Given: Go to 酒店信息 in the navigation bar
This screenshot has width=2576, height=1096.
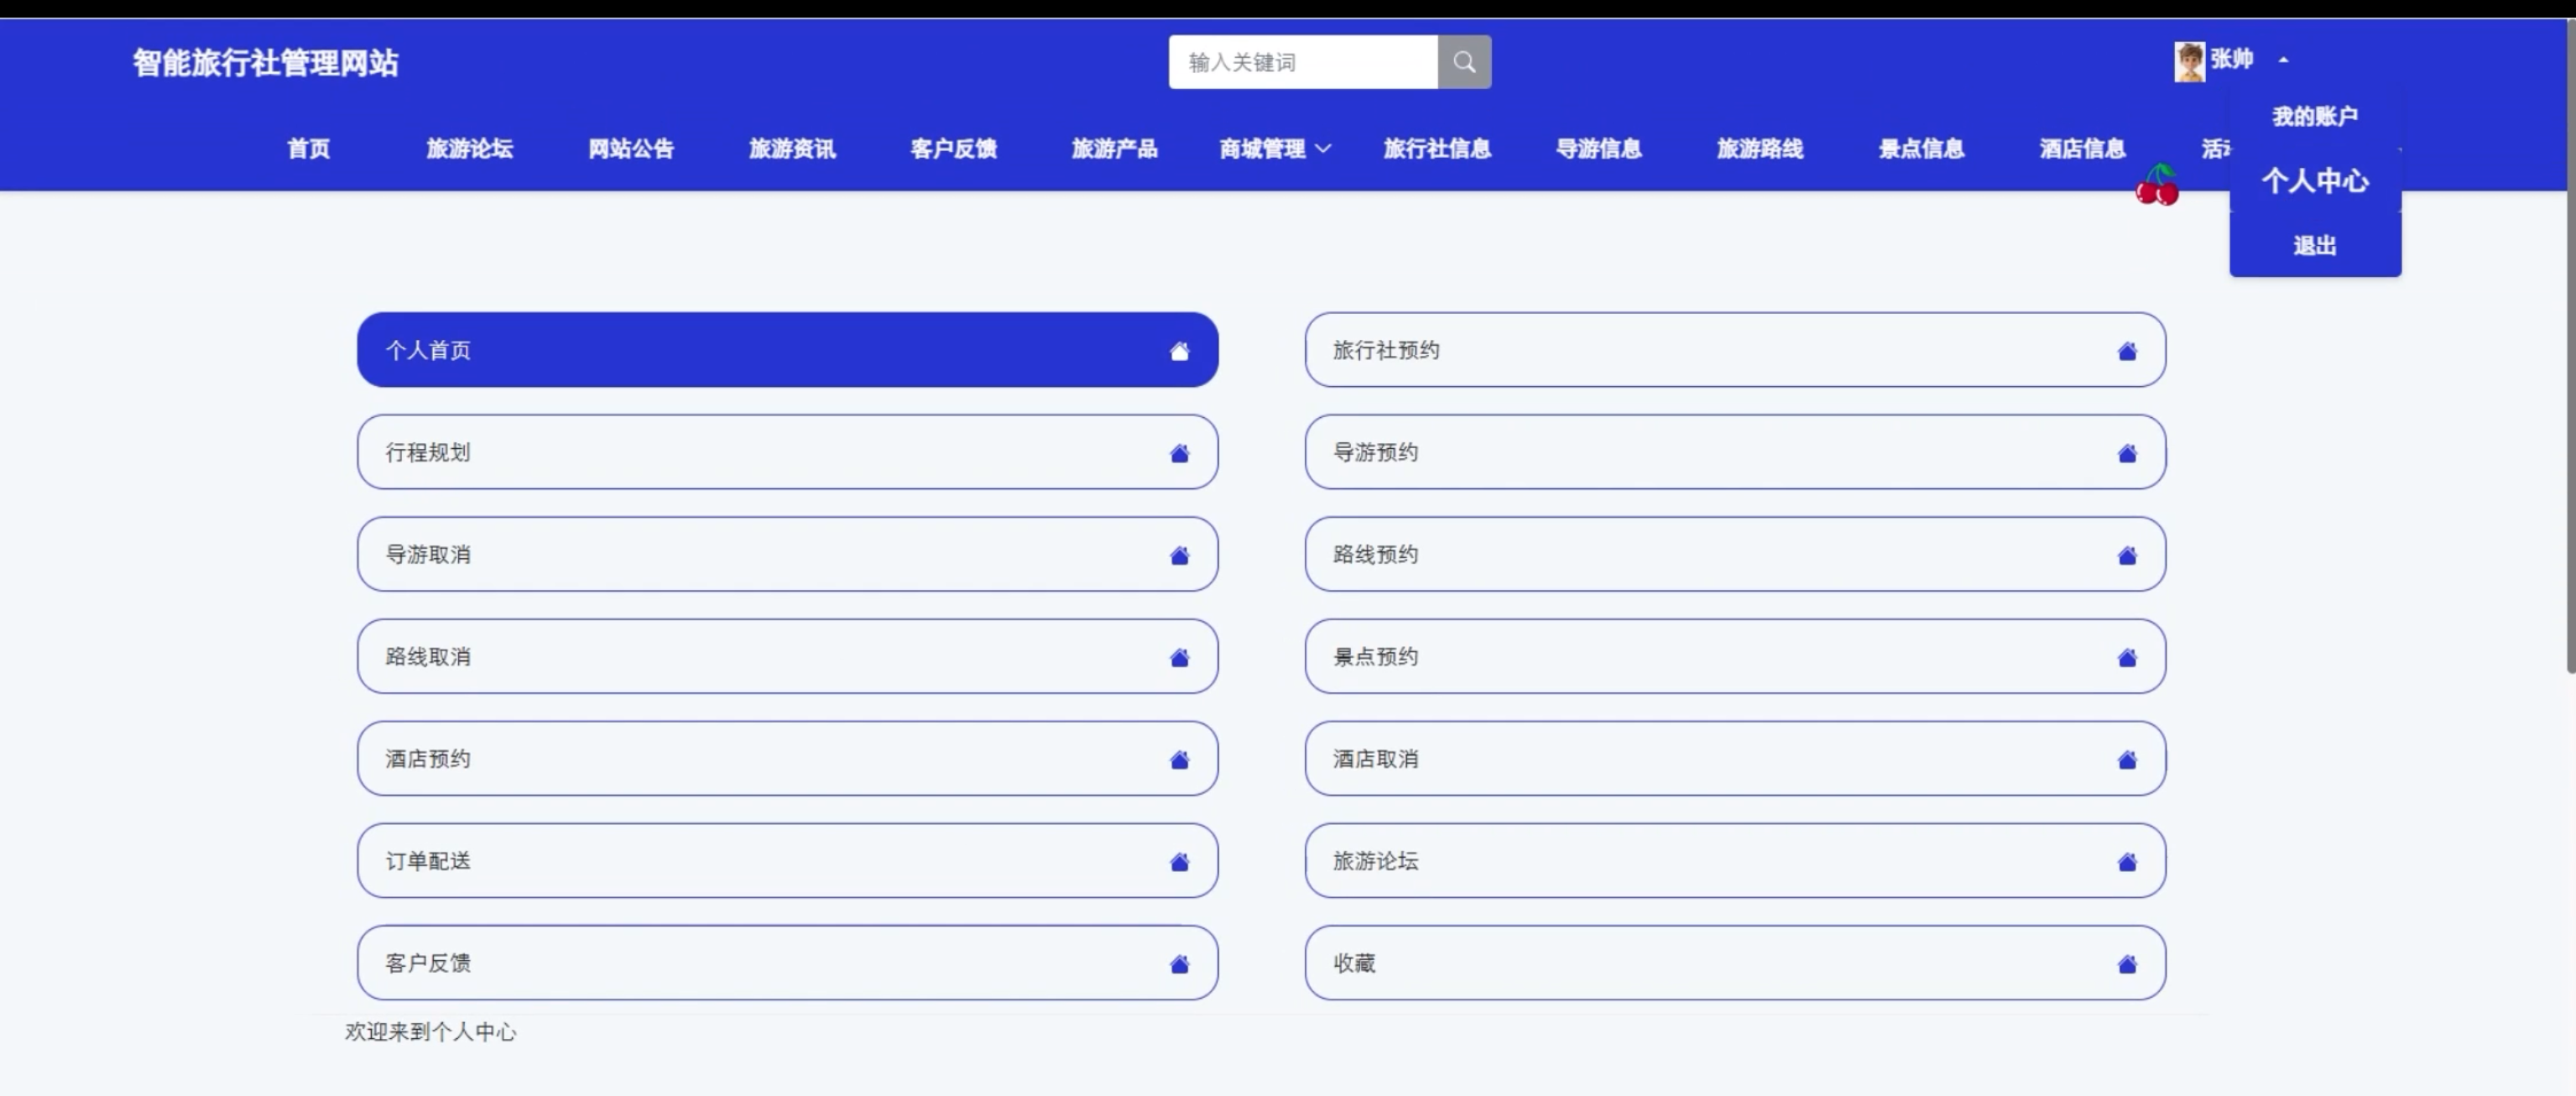Looking at the screenshot, I should 2082,149.
